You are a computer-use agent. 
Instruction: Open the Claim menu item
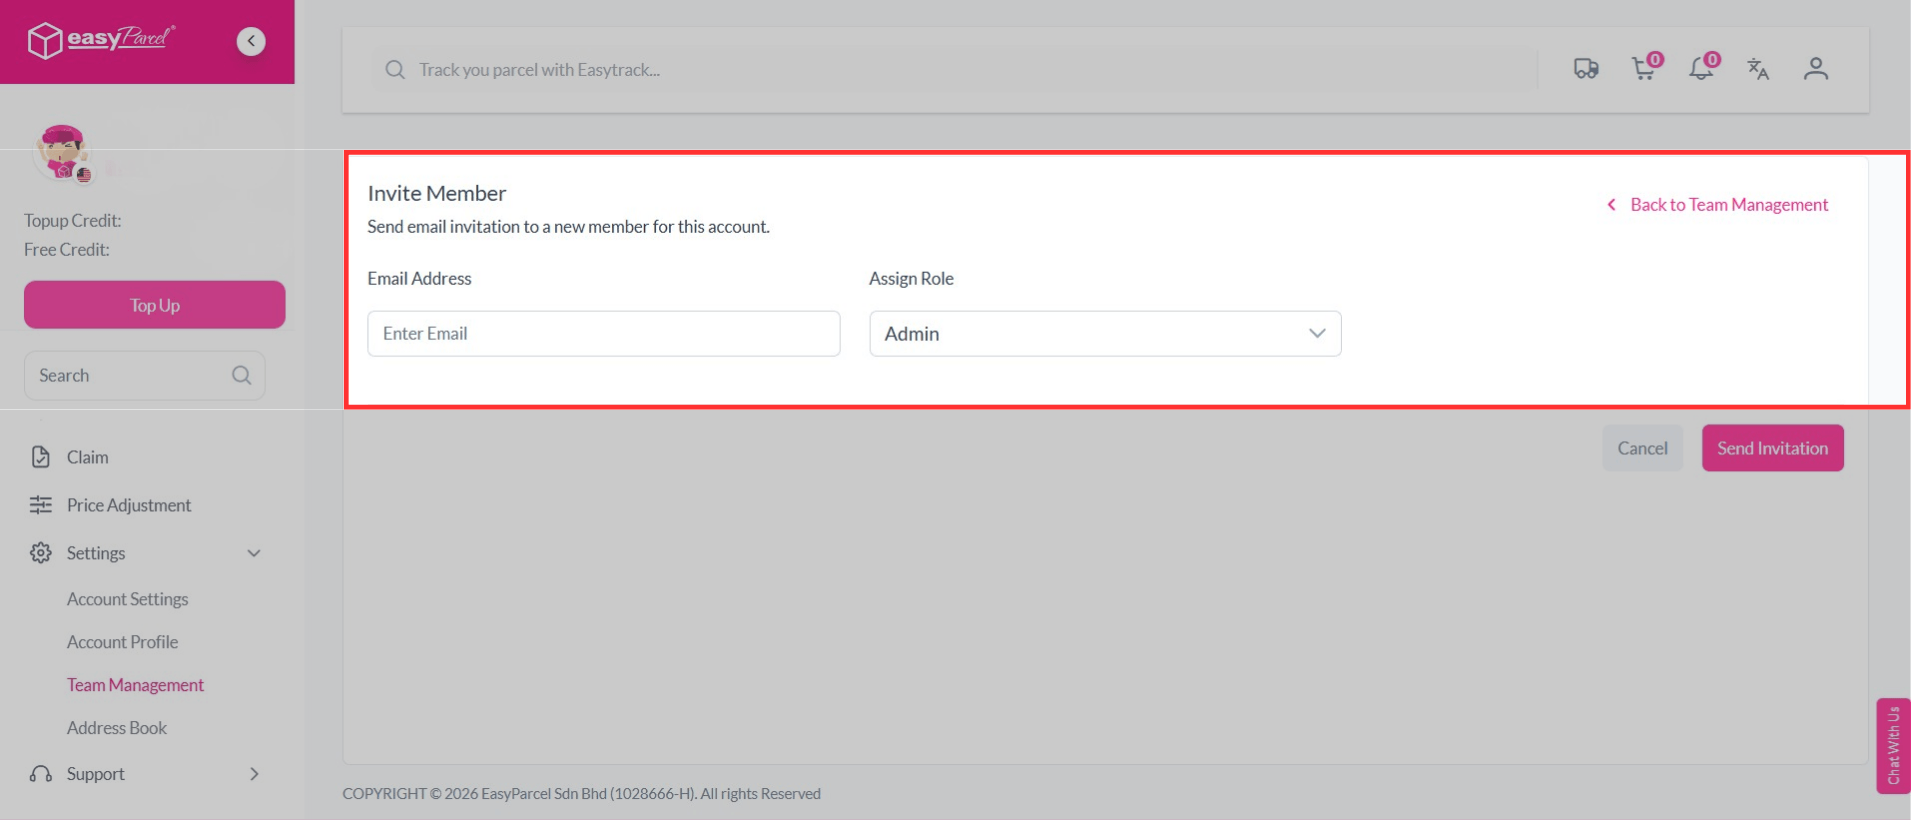pyautogui.click(x=88, y=457)
